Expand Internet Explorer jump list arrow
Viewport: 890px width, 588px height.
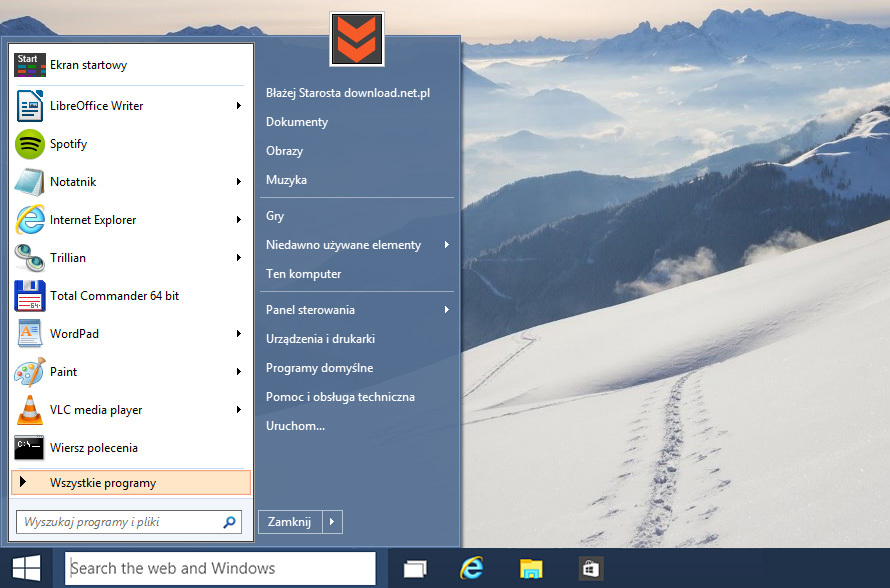(x=239, y=220)
